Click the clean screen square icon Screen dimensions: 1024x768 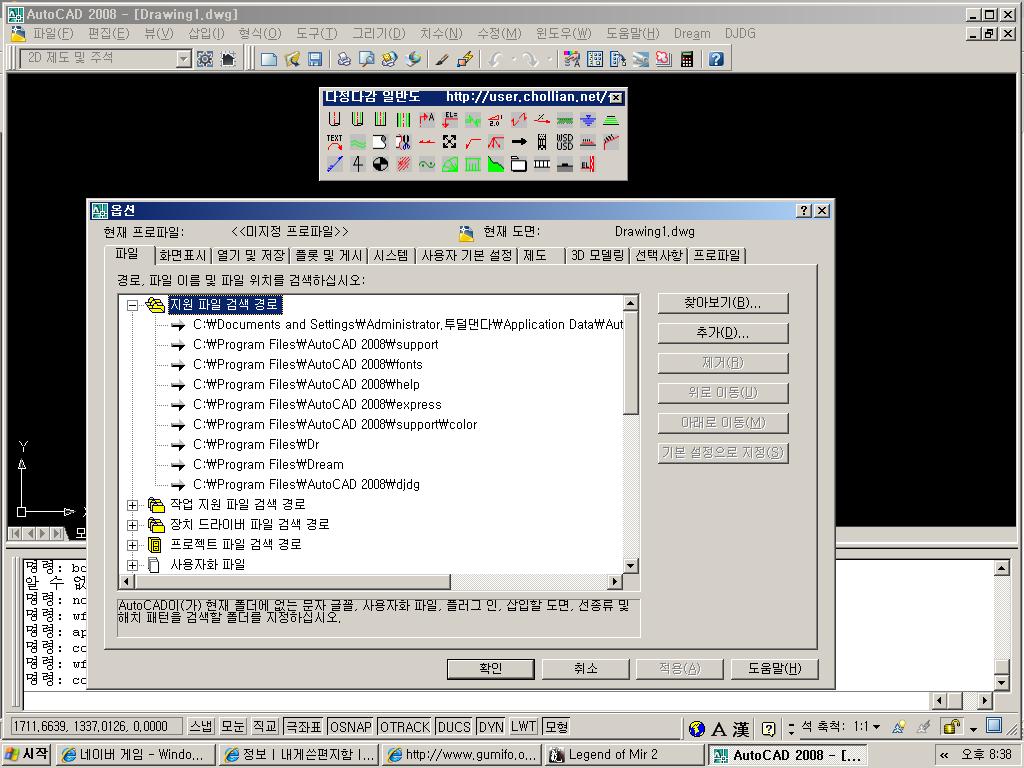tap(994, 726)
